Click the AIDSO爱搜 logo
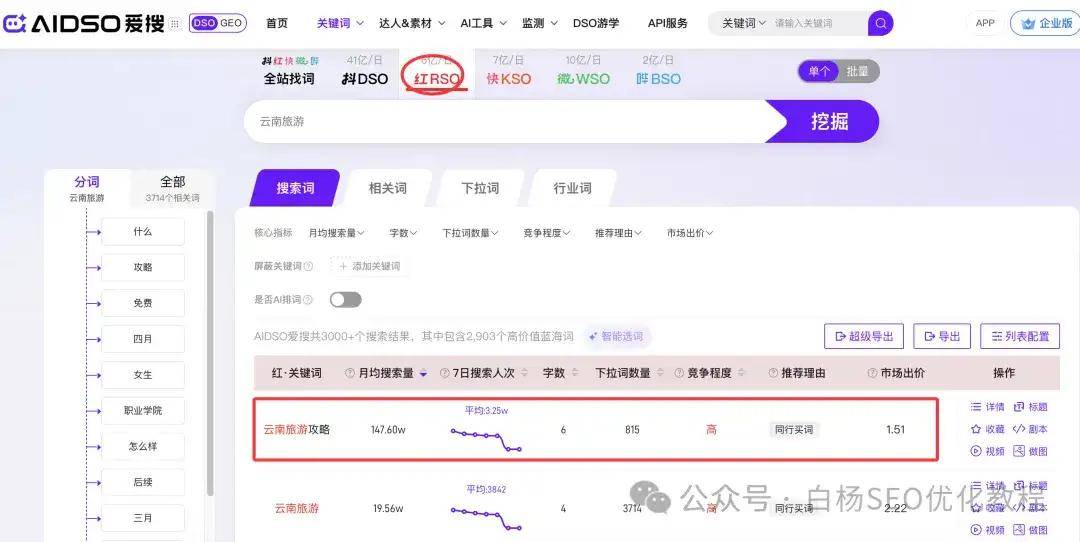Viewport: 1080px width, 542px height. coord(83,23)
